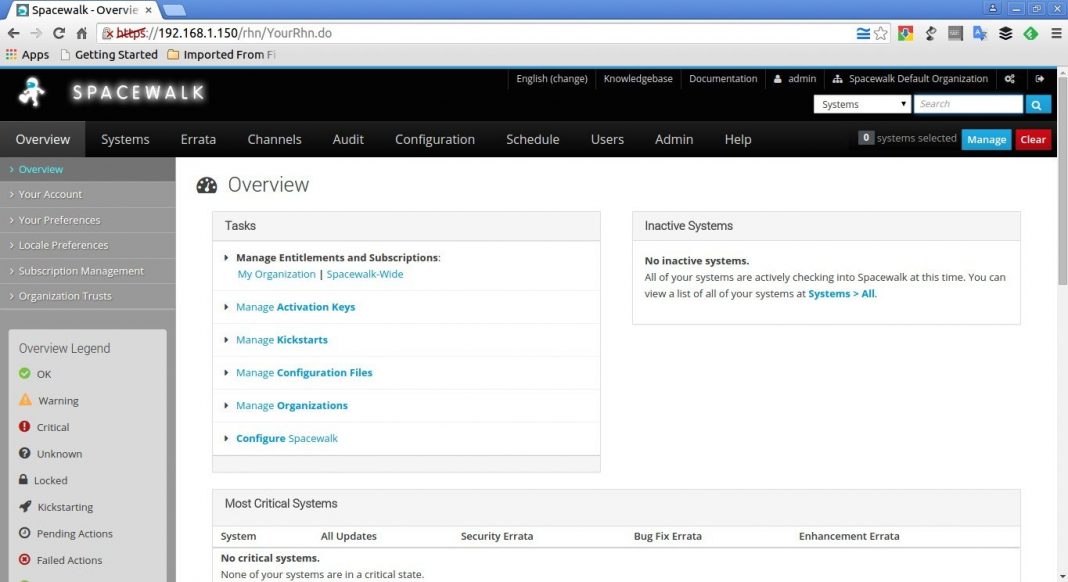Click the admin user icon in the header
Image resolution: width=1068 pixels, height=582 pixels.
point(778,78)
